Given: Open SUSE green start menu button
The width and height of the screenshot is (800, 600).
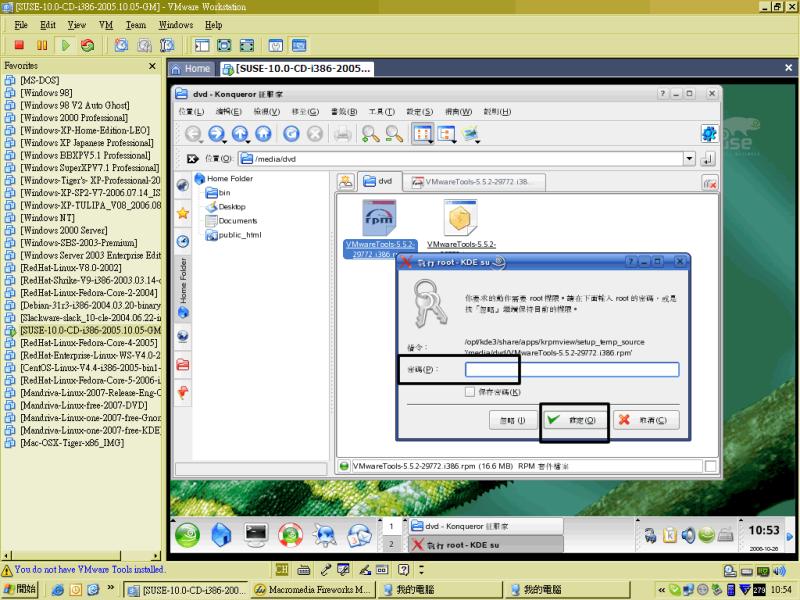Looking at the screenshot, I should click(x=187, y=535).
